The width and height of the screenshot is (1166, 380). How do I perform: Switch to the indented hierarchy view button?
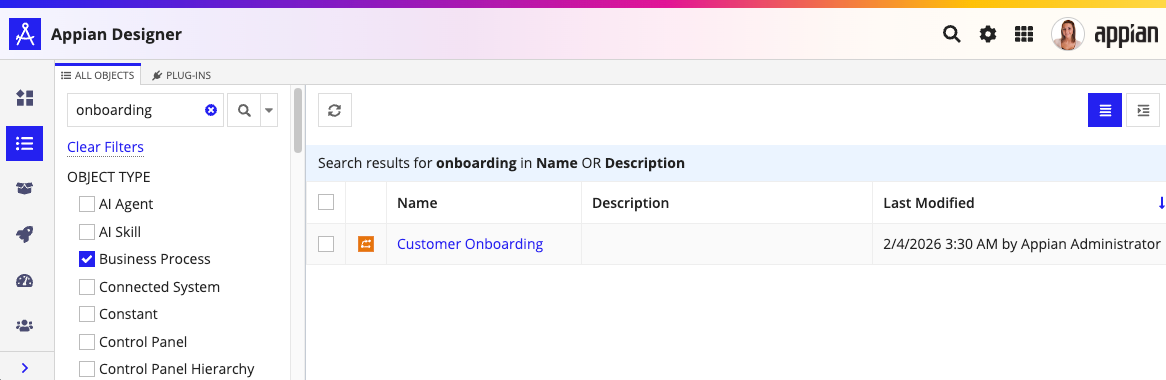(1144, 110)
